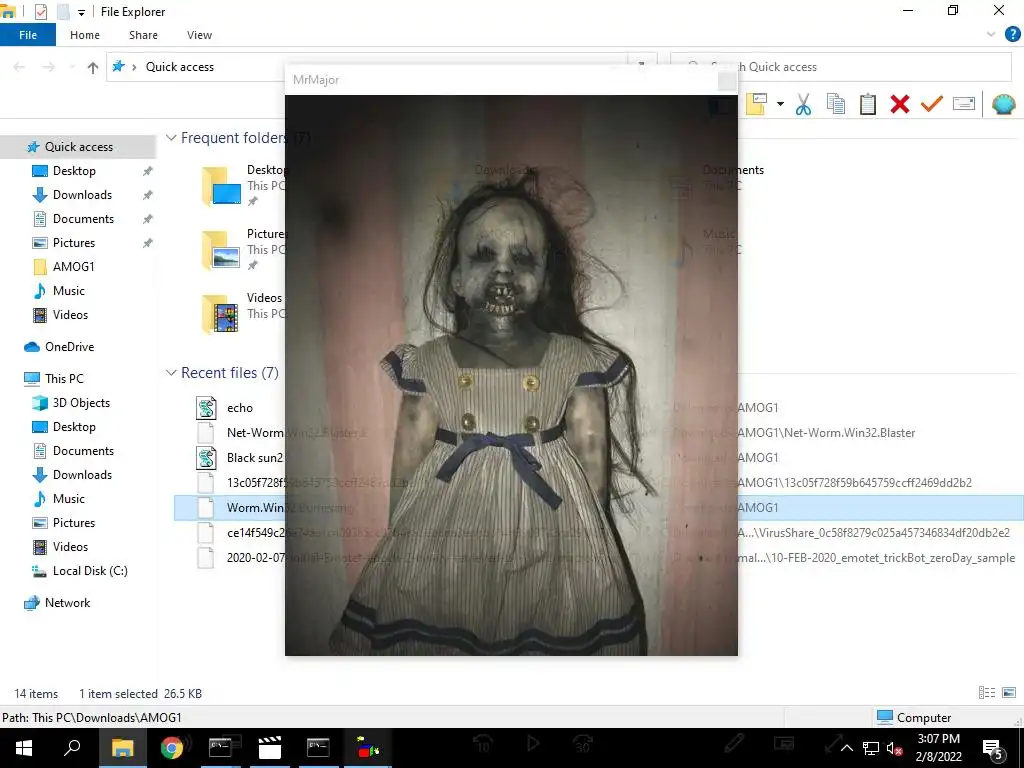Click the Quick access address path
Viewport: 1024px width, 768px height.
click(x=180, y=67)
